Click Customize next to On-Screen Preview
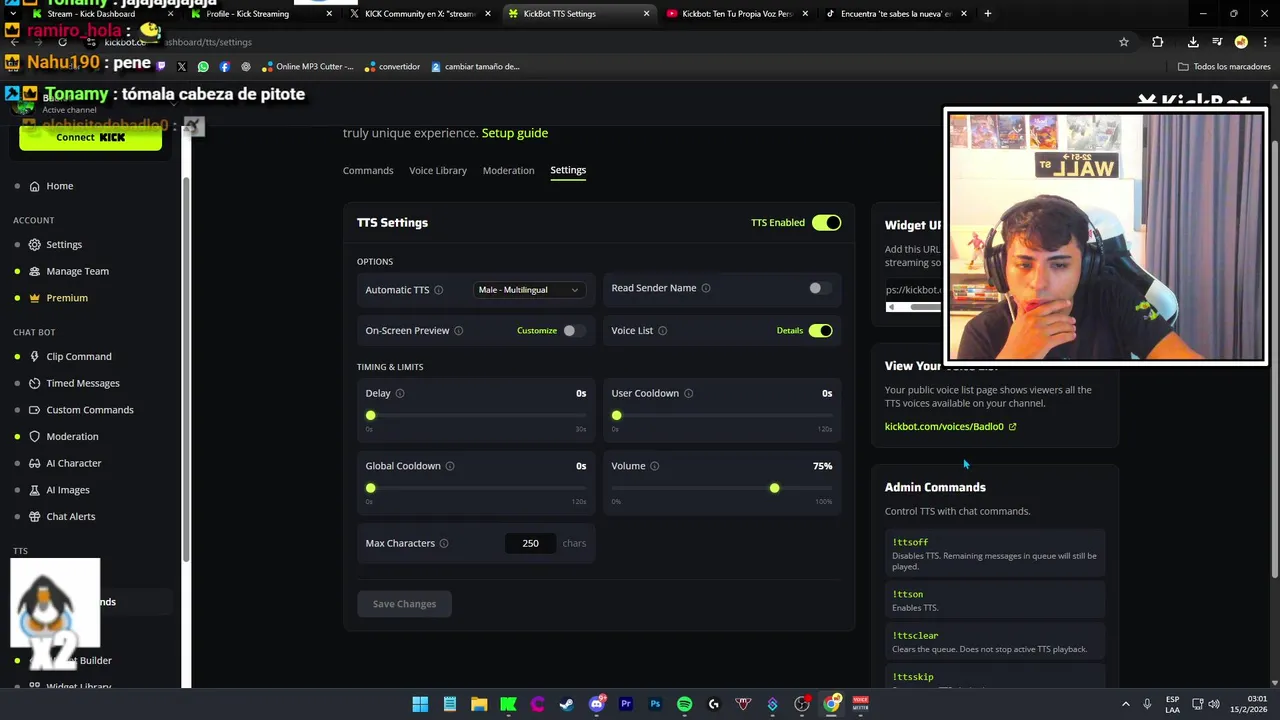Viewport: 1280px width, 720px height. pyautogui.click(x=537, y=331)
